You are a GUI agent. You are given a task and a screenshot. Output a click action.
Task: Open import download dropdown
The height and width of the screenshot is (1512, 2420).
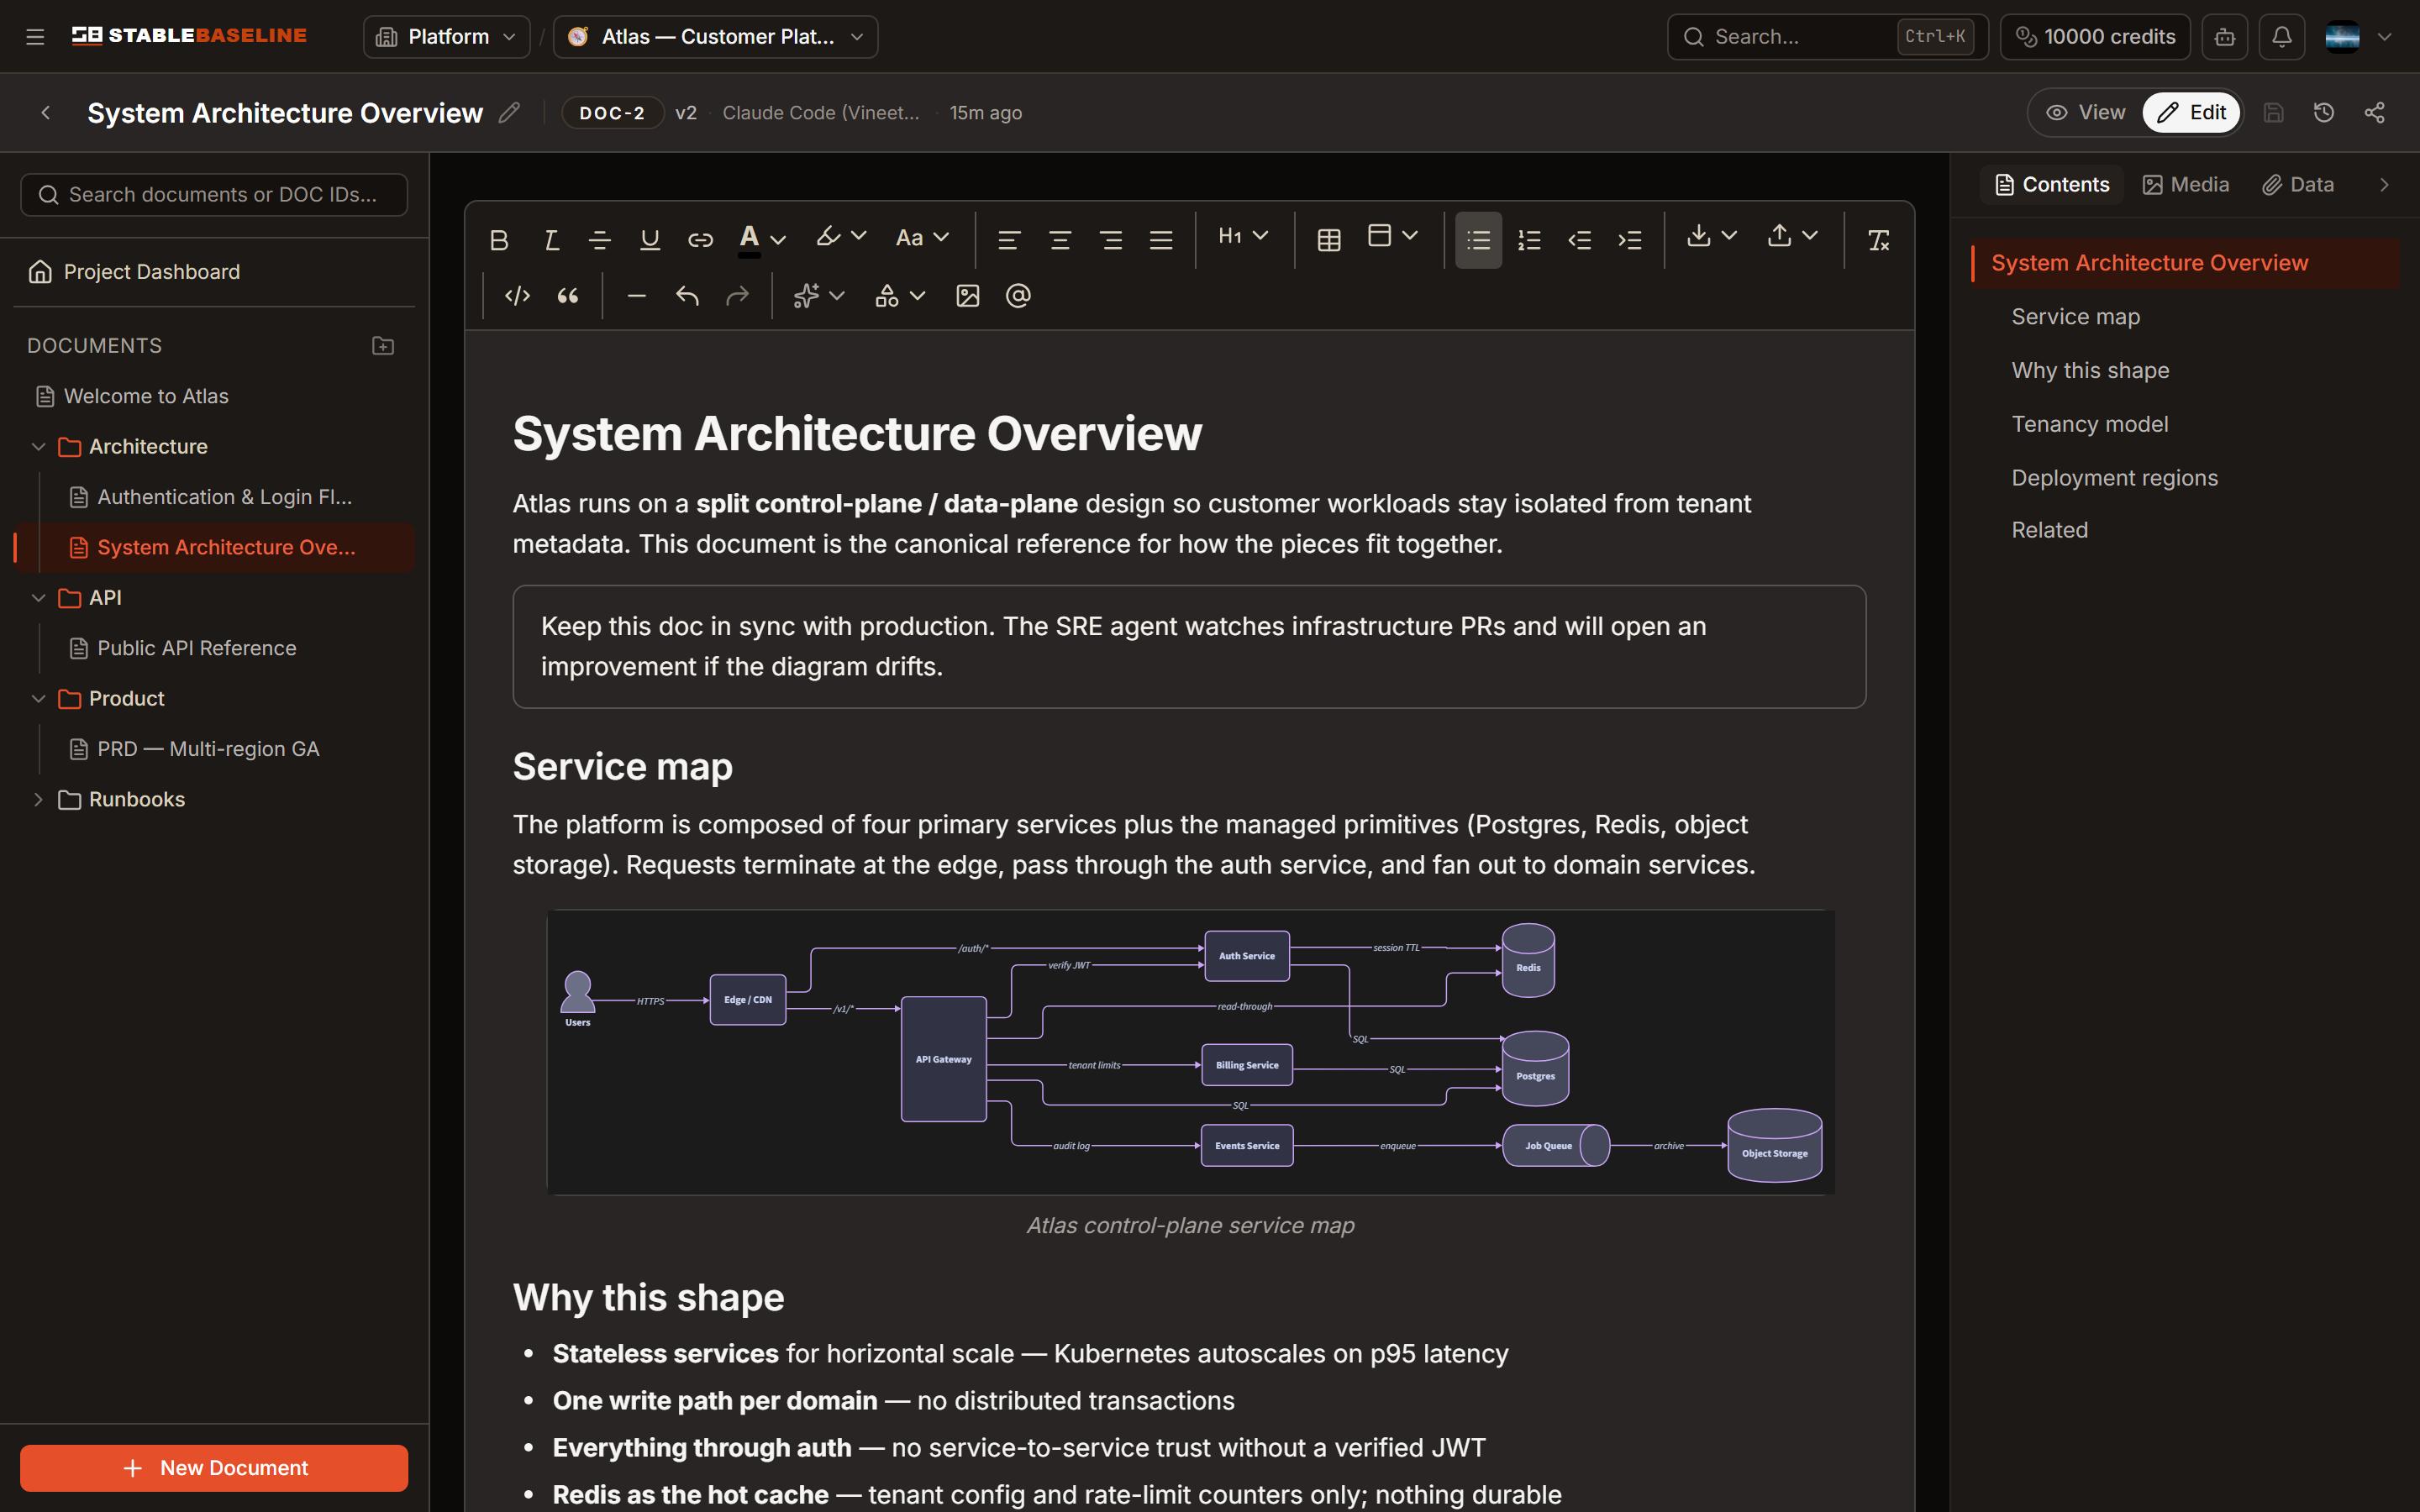click(1712, 236)
